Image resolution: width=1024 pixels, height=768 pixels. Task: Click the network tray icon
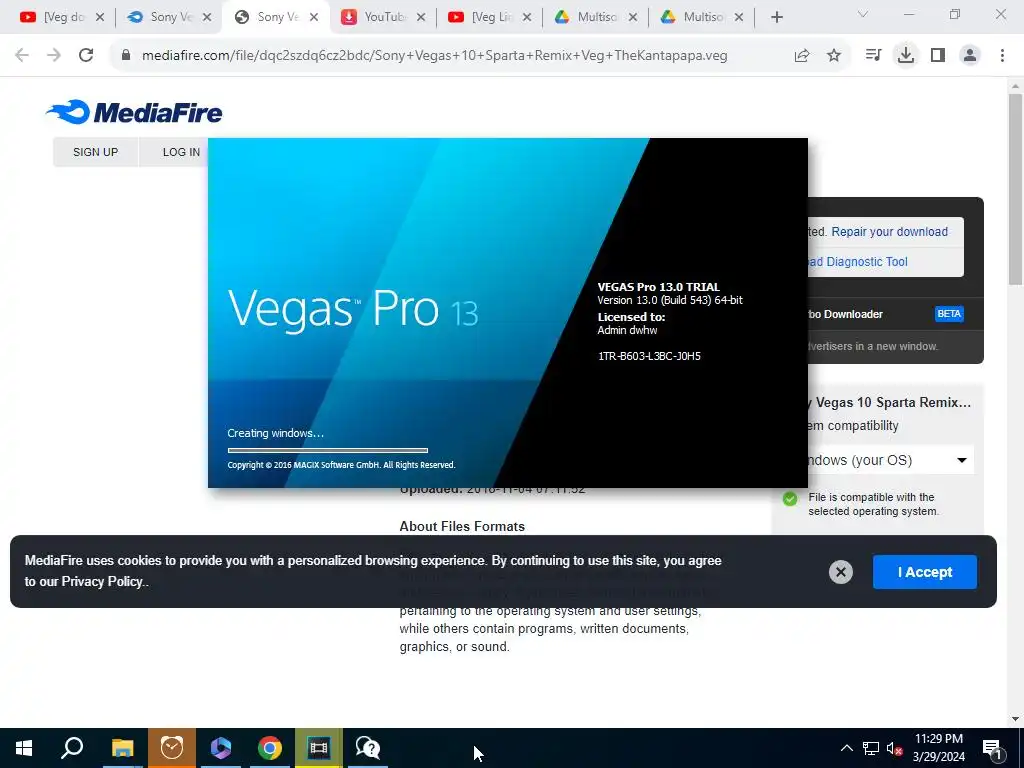coord(871,748)
